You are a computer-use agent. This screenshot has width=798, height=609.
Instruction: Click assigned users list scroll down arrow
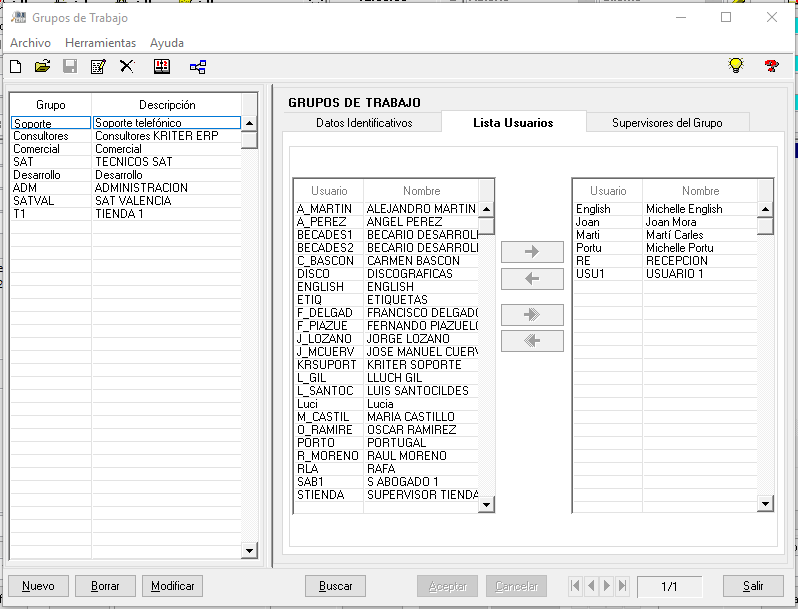[765, 504]
